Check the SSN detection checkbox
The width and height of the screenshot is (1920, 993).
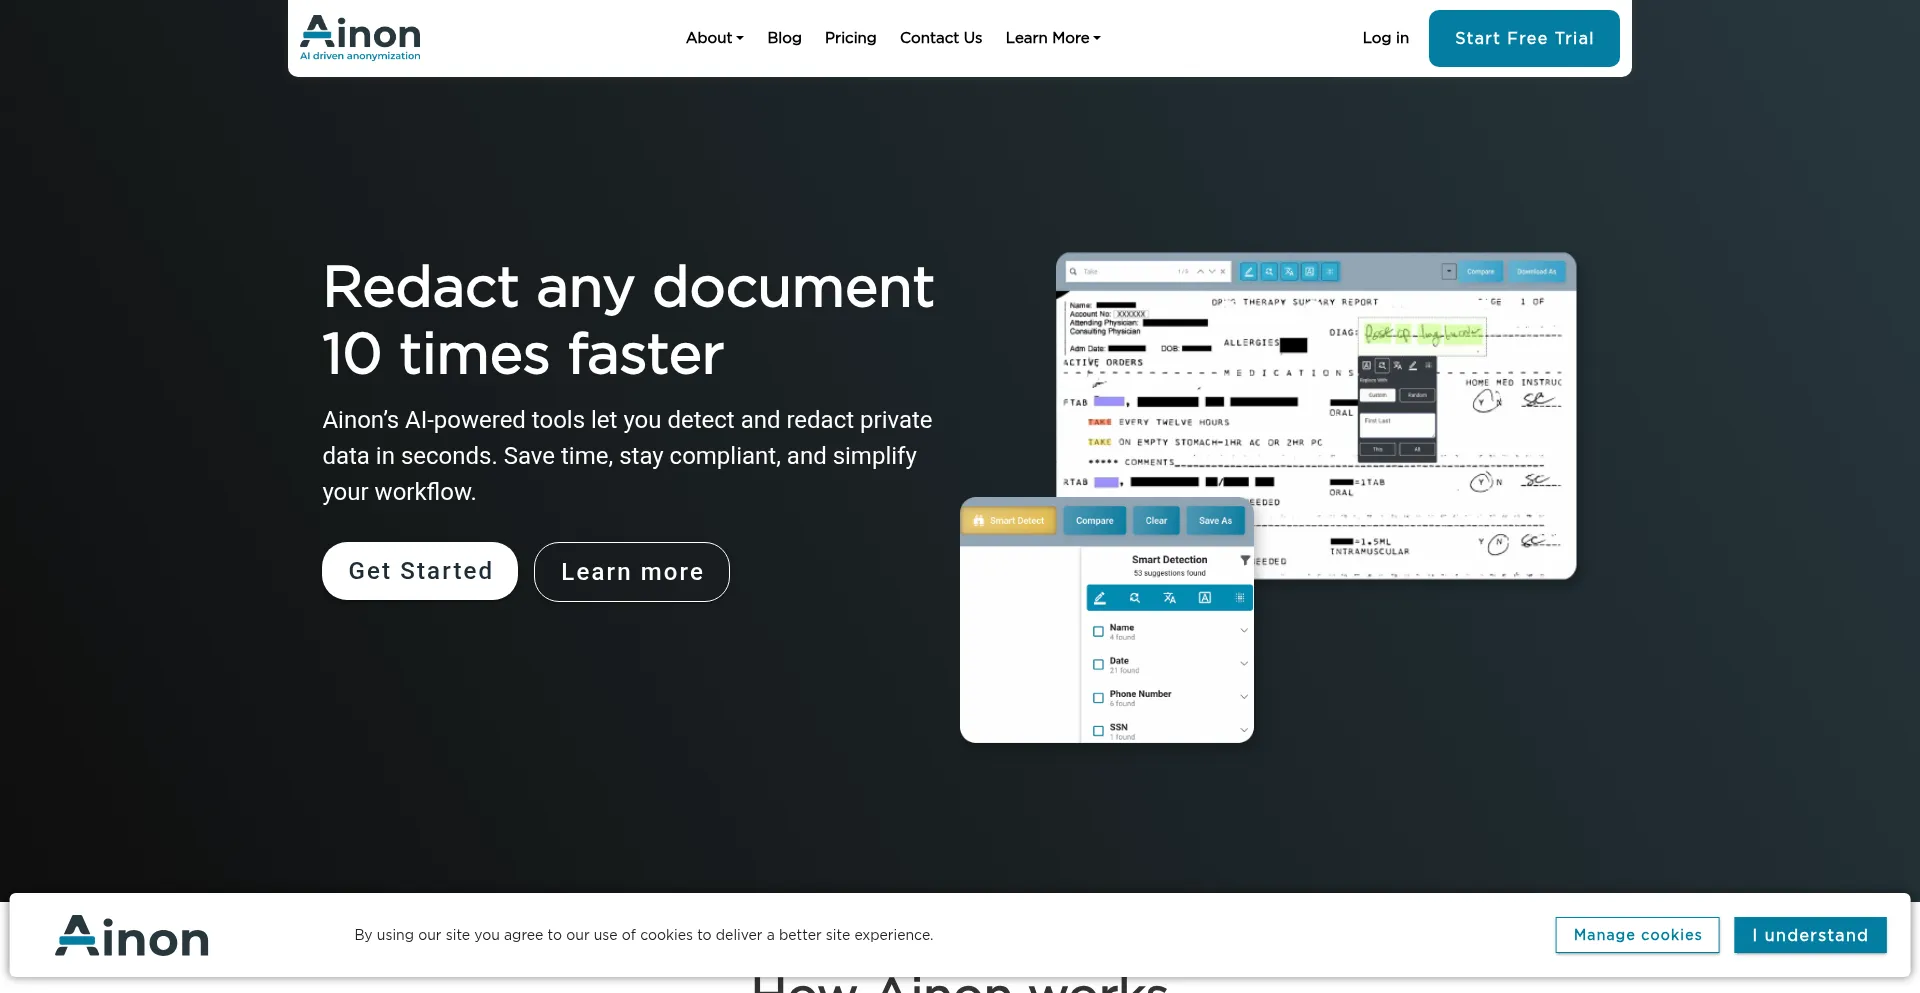tap(1098, 731)
